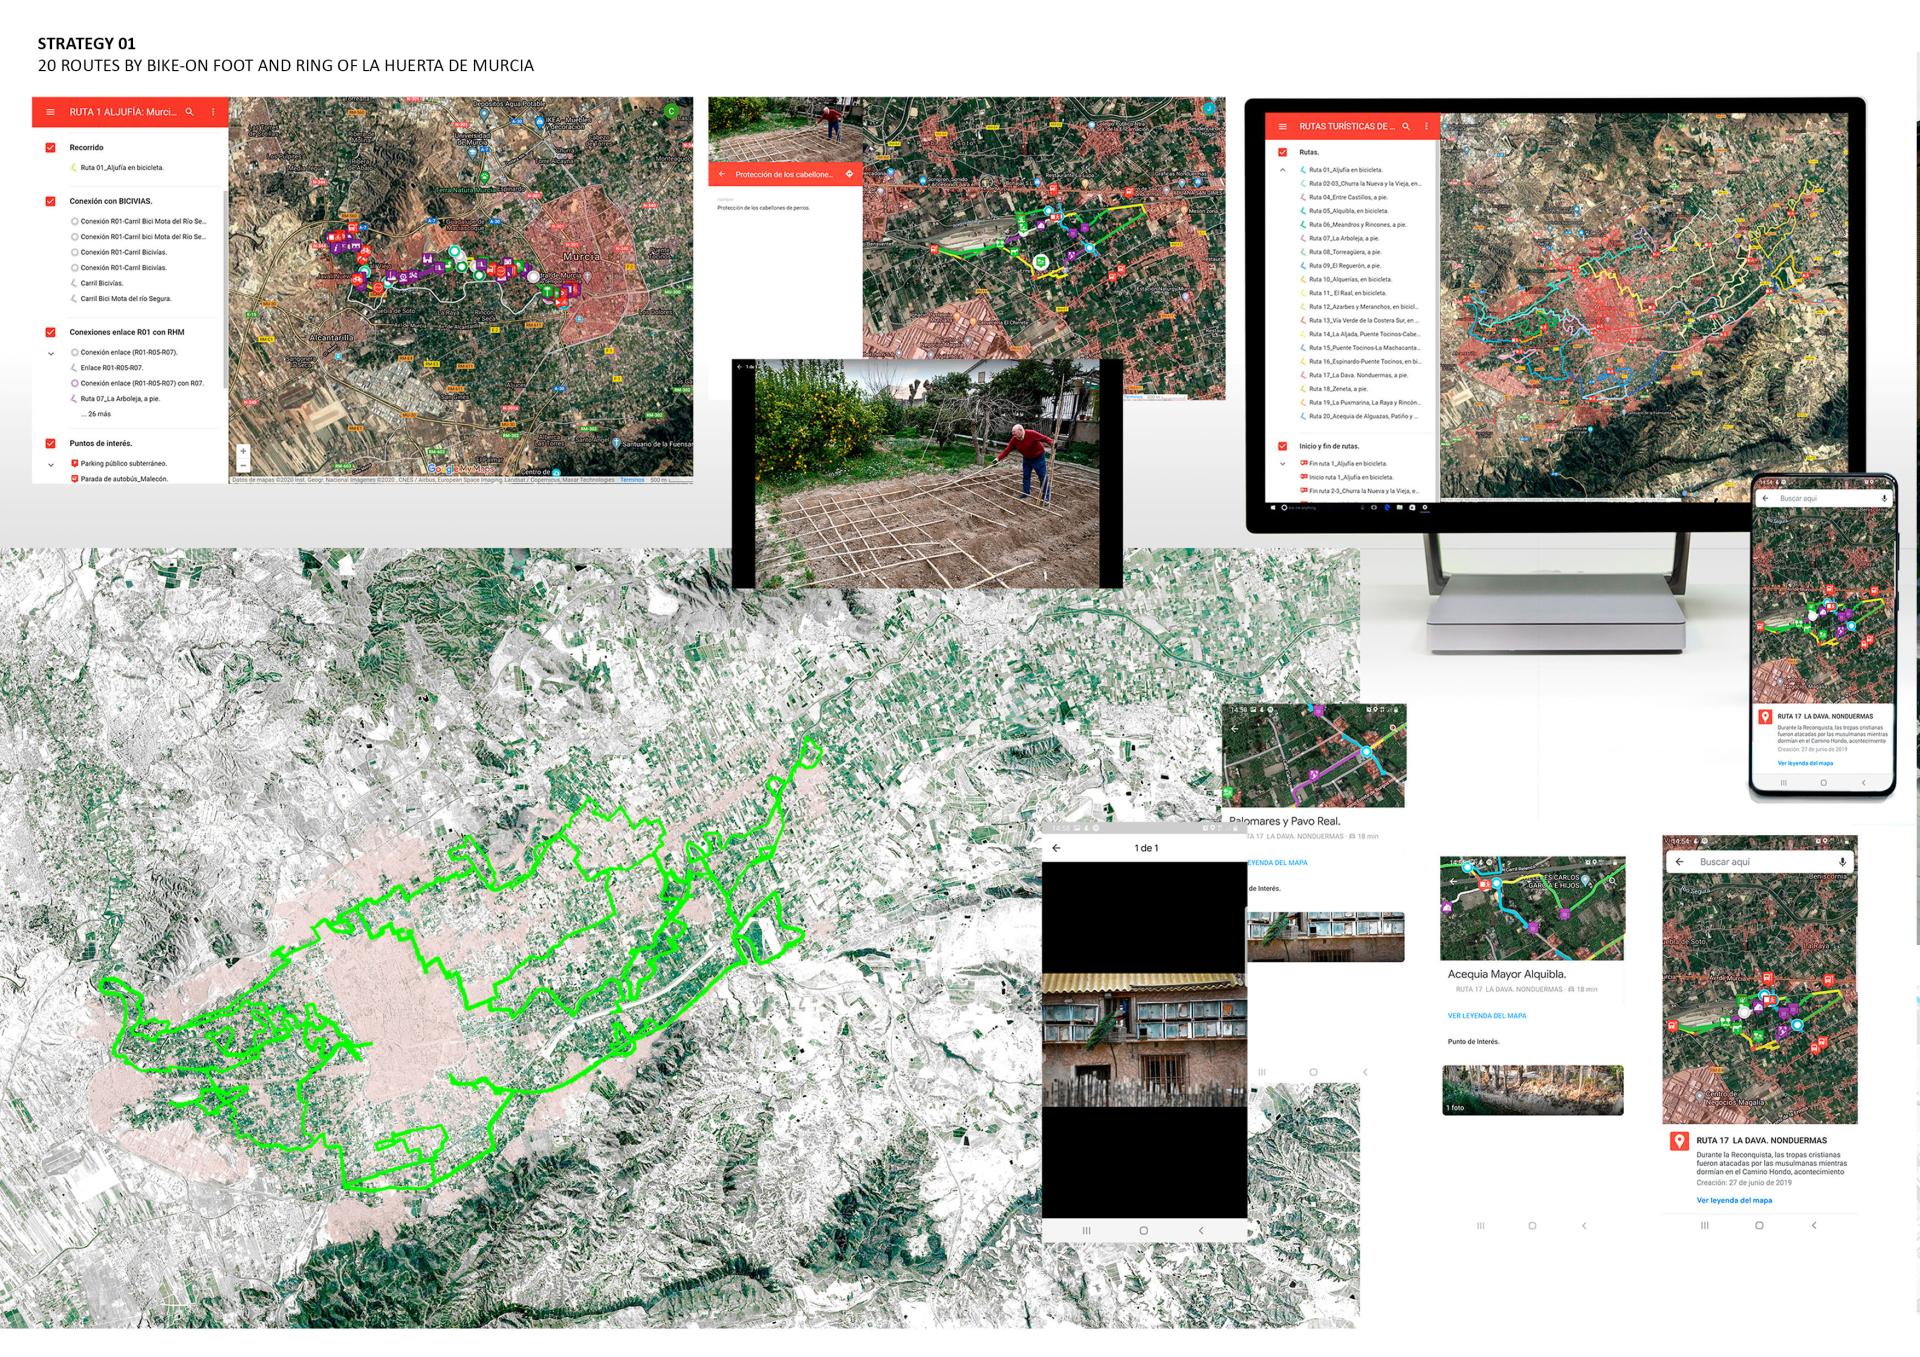Uncheck the Recorrido layer checkbox
The width and height of the screenshot is (1920, 1357).
(x=50, y=147)
